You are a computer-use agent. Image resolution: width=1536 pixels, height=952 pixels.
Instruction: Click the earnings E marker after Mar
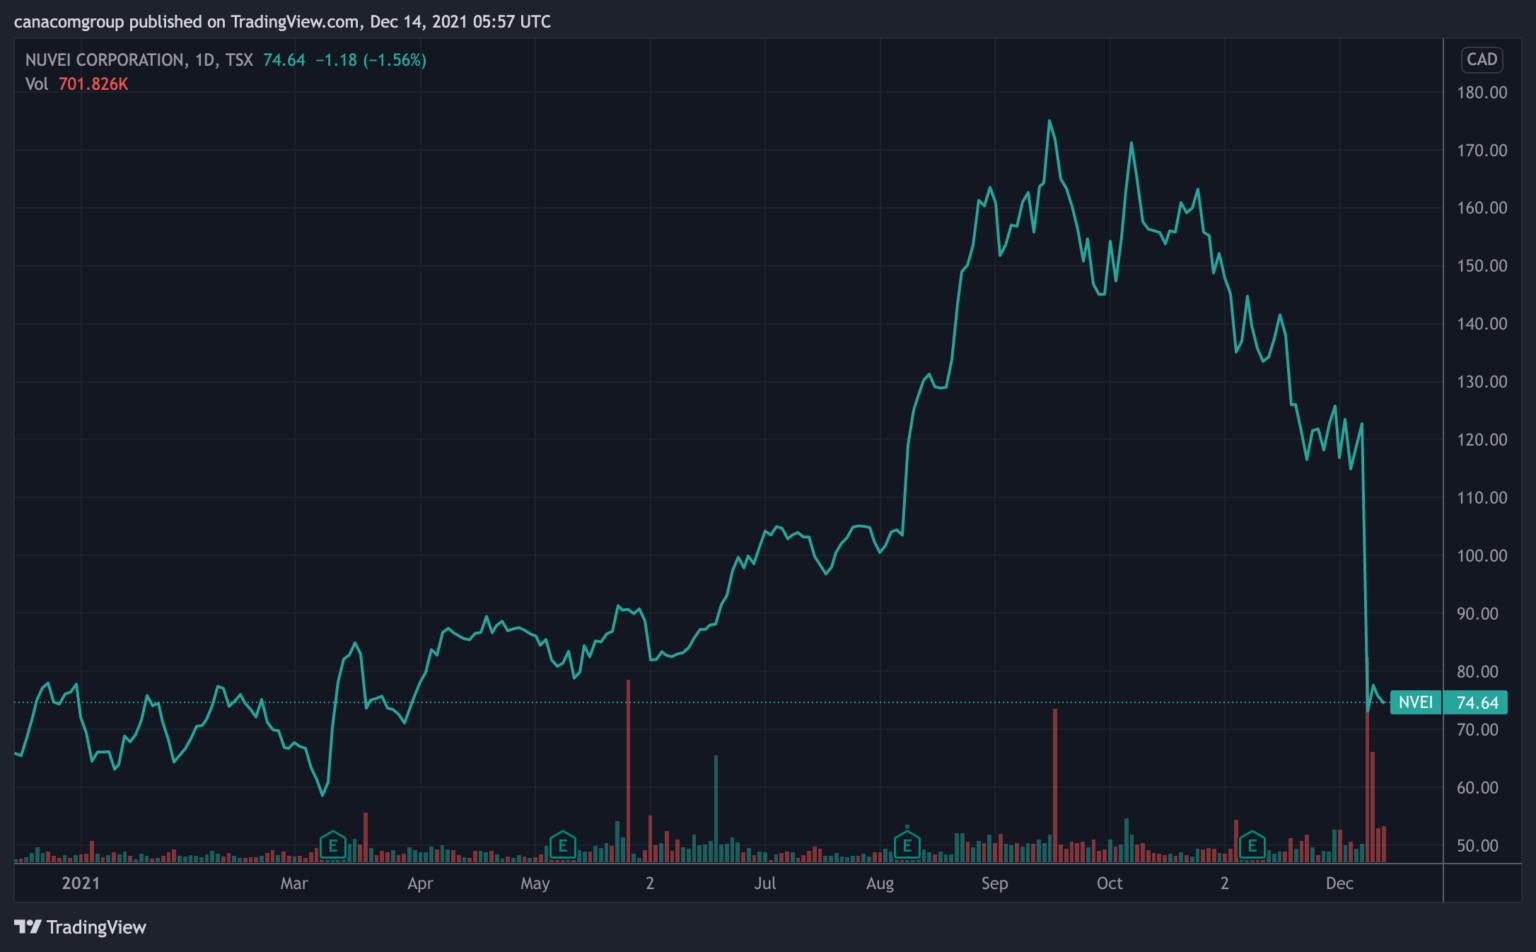332,846
